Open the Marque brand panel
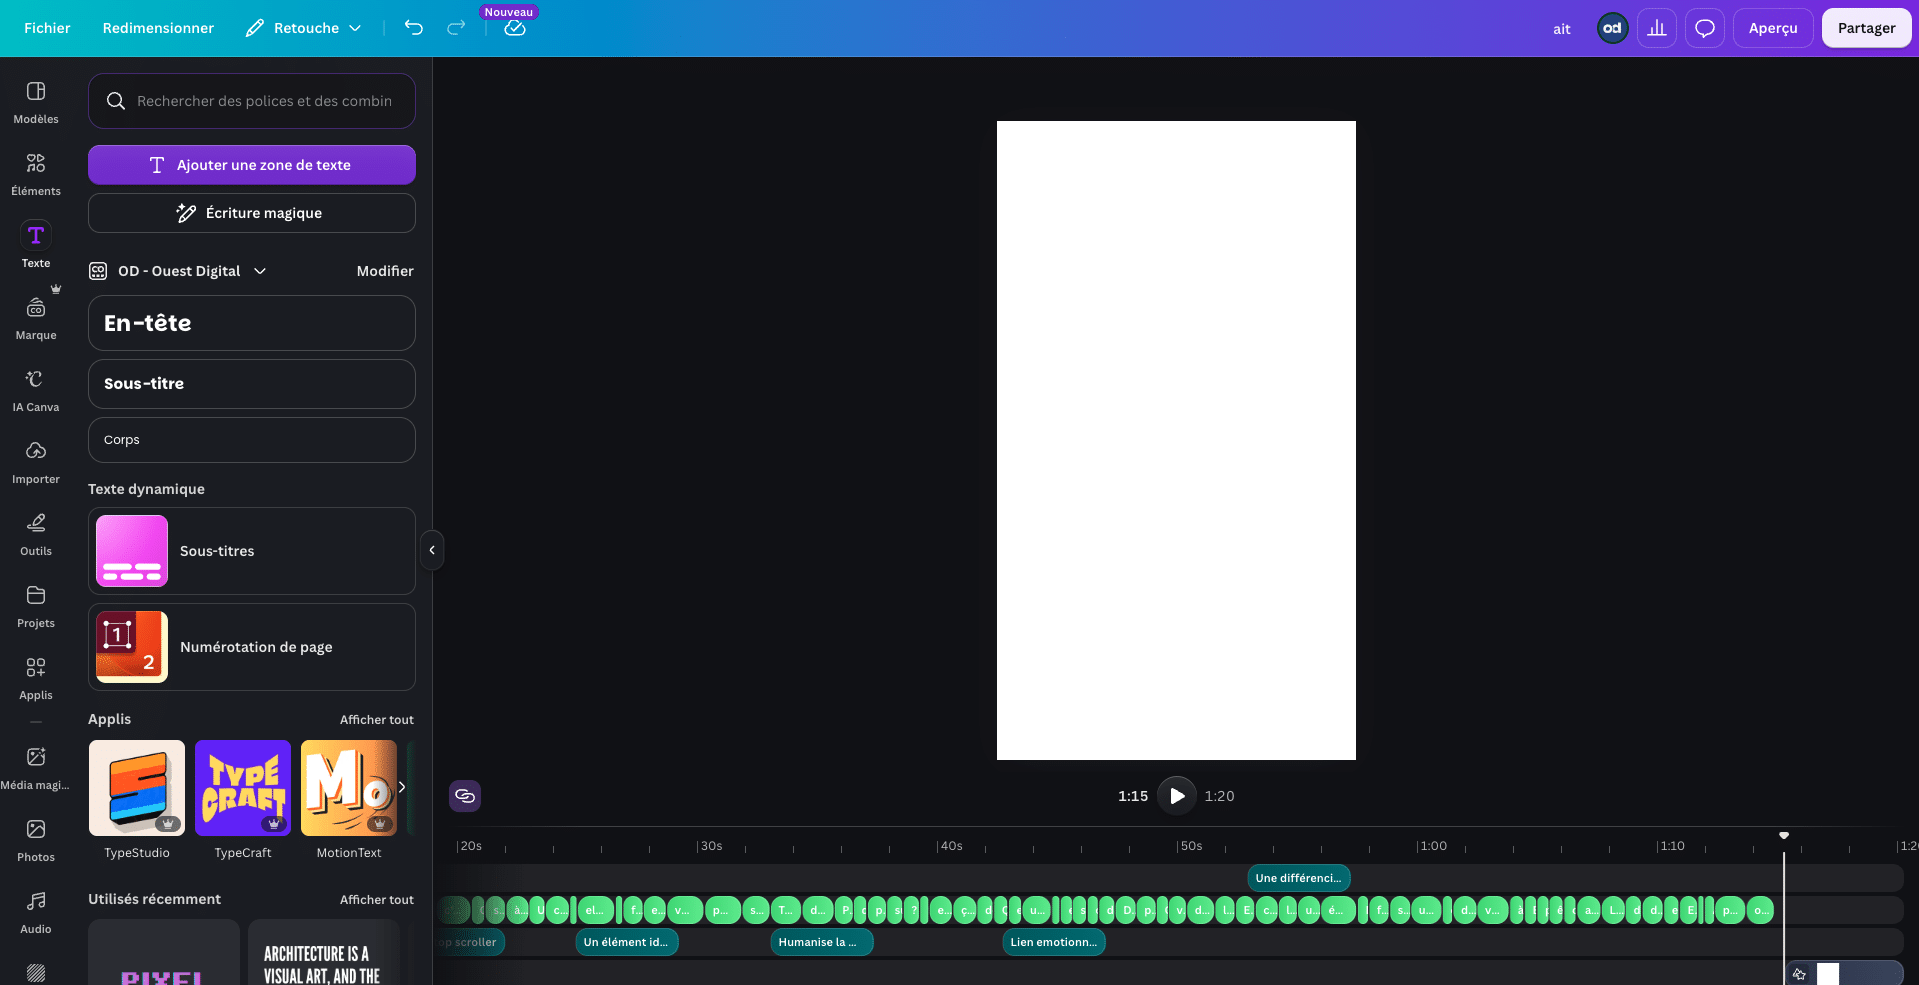1919x985 pixels. click(36, 319)
